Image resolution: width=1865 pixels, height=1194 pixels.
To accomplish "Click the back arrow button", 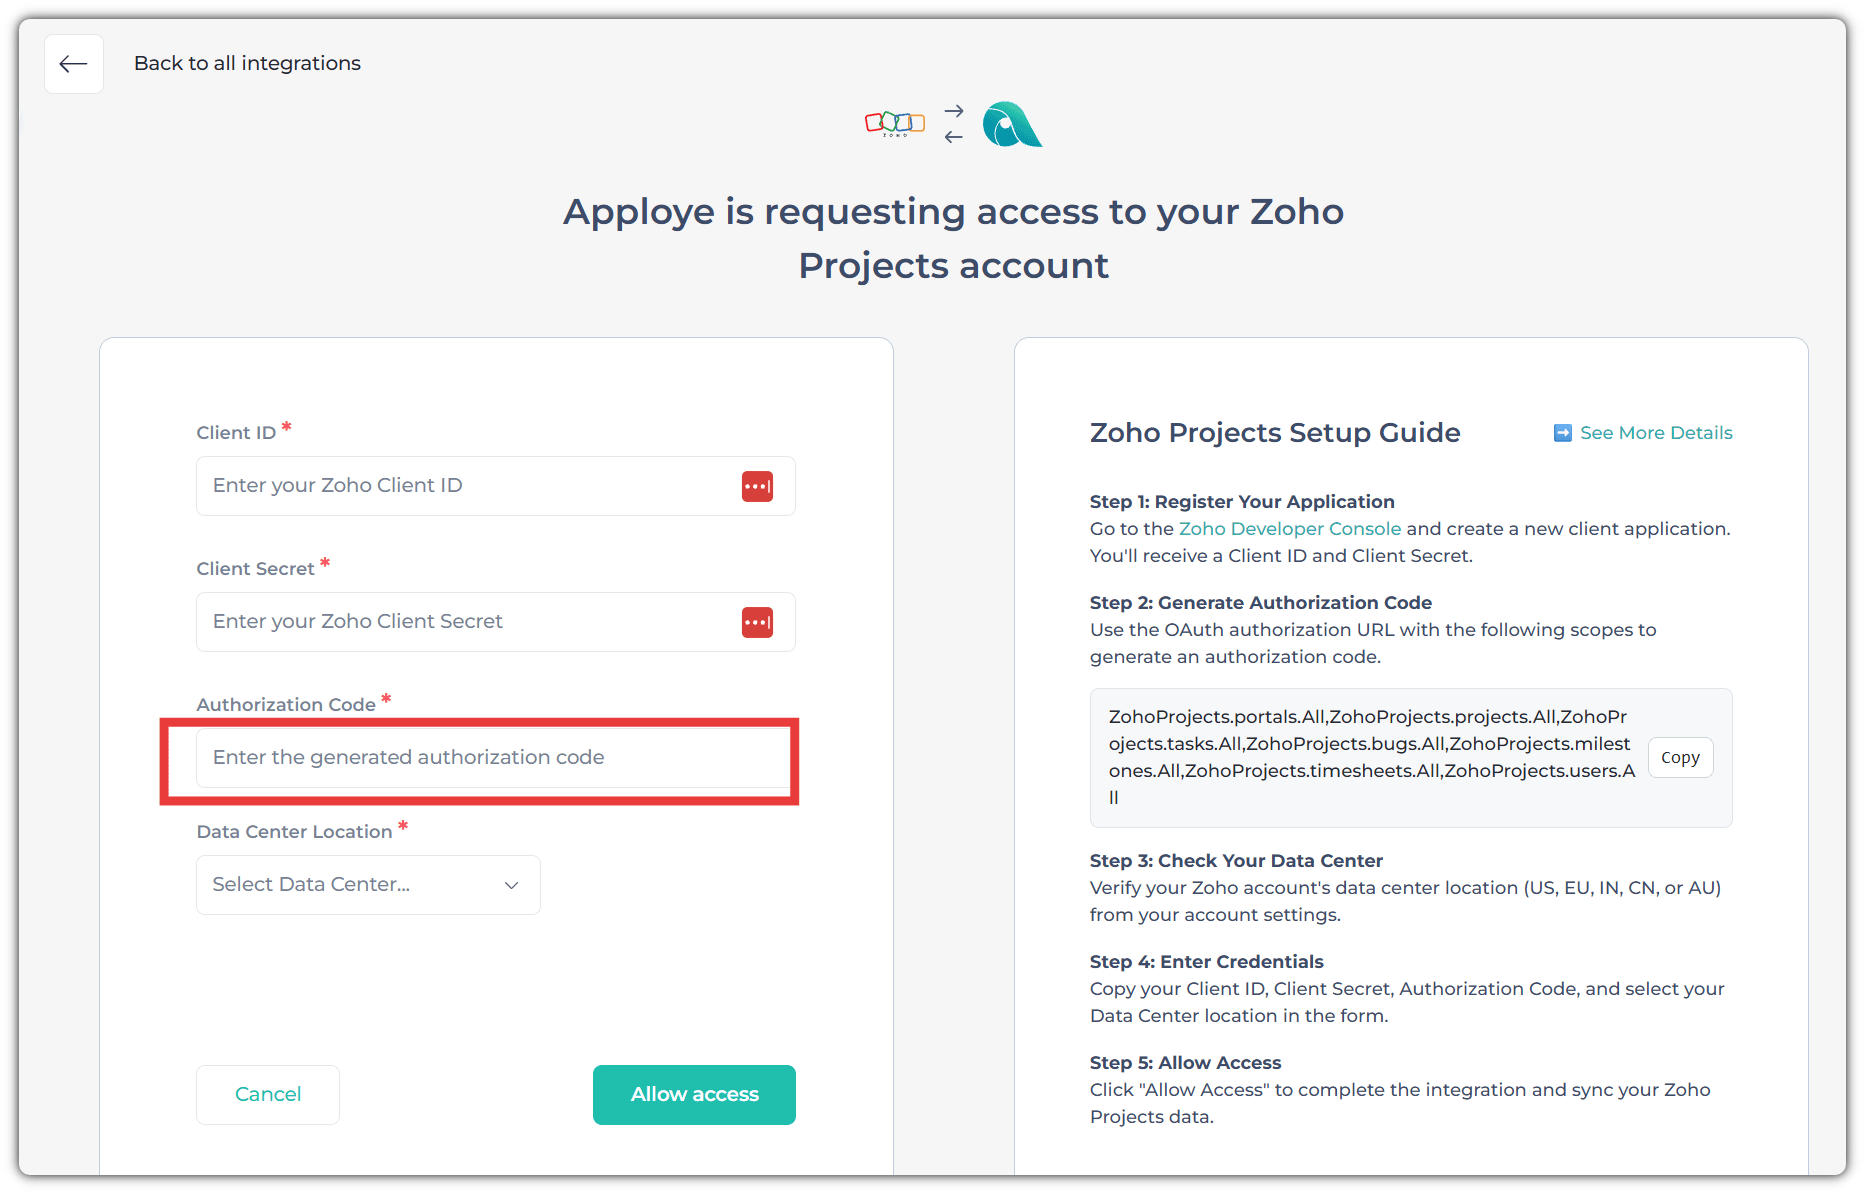I will [74, 64].
